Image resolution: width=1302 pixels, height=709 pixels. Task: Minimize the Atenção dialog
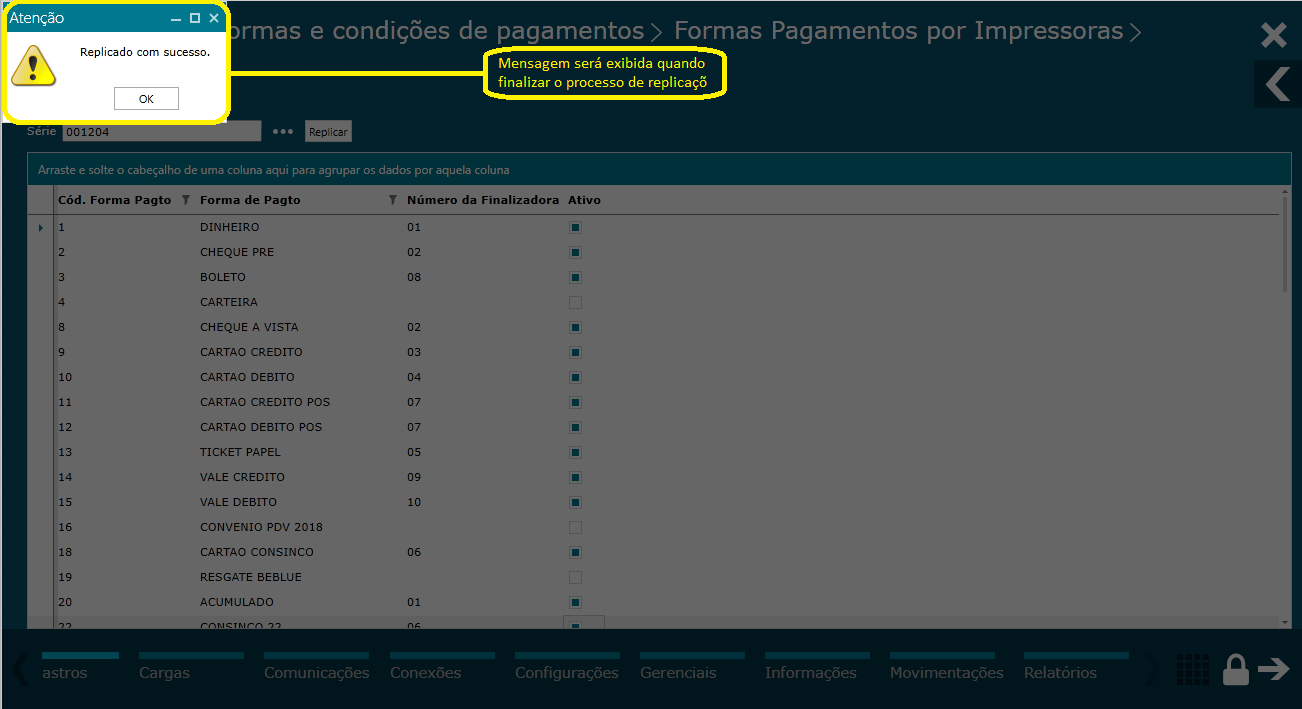click(176, 18)
